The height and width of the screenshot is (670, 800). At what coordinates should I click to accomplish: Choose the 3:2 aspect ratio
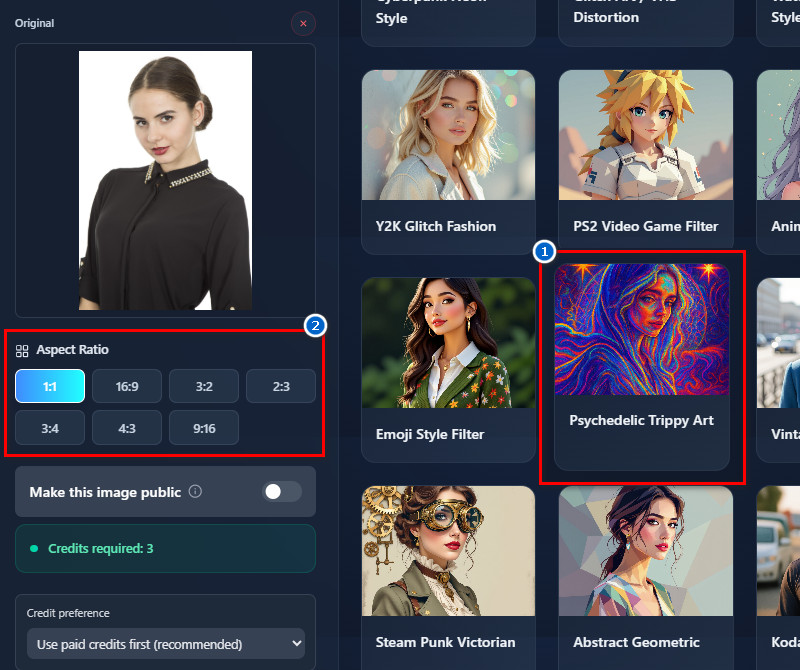point(204,386)
